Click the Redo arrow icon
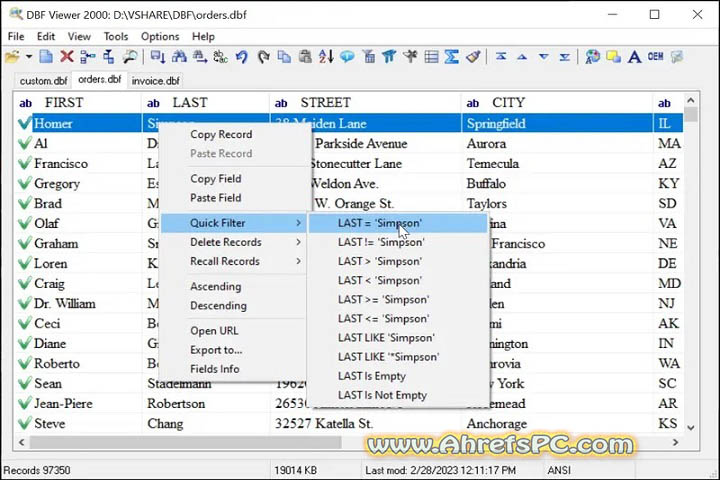 click(263, 57)
